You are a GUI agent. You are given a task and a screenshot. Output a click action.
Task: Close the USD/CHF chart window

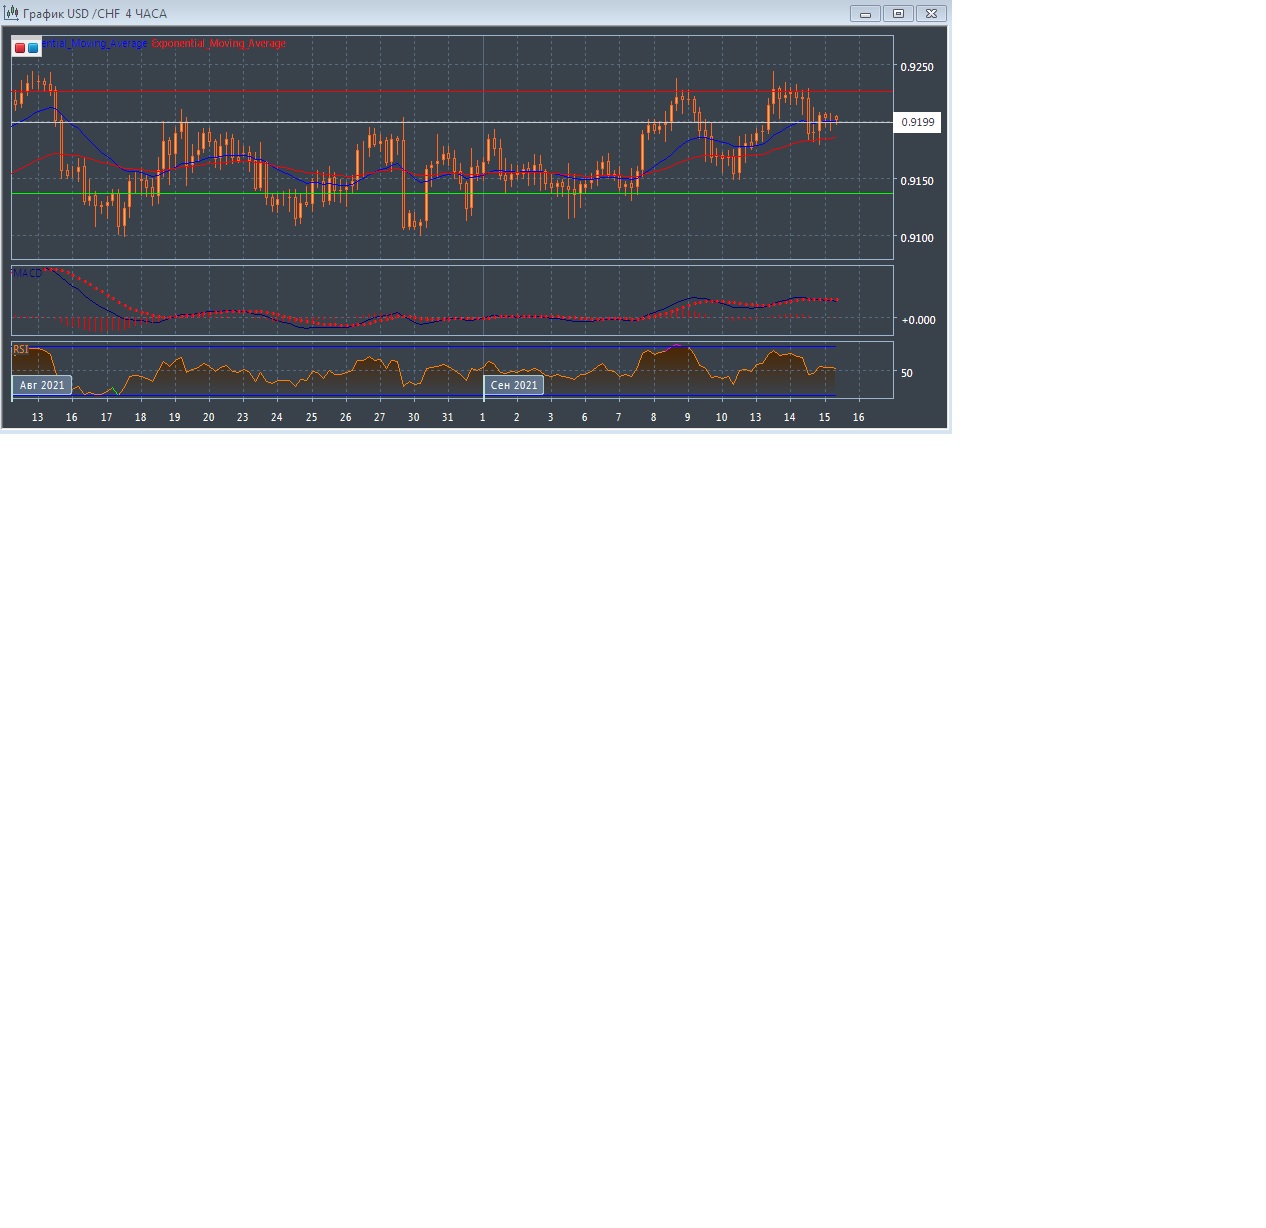click(x=931, y=14)
